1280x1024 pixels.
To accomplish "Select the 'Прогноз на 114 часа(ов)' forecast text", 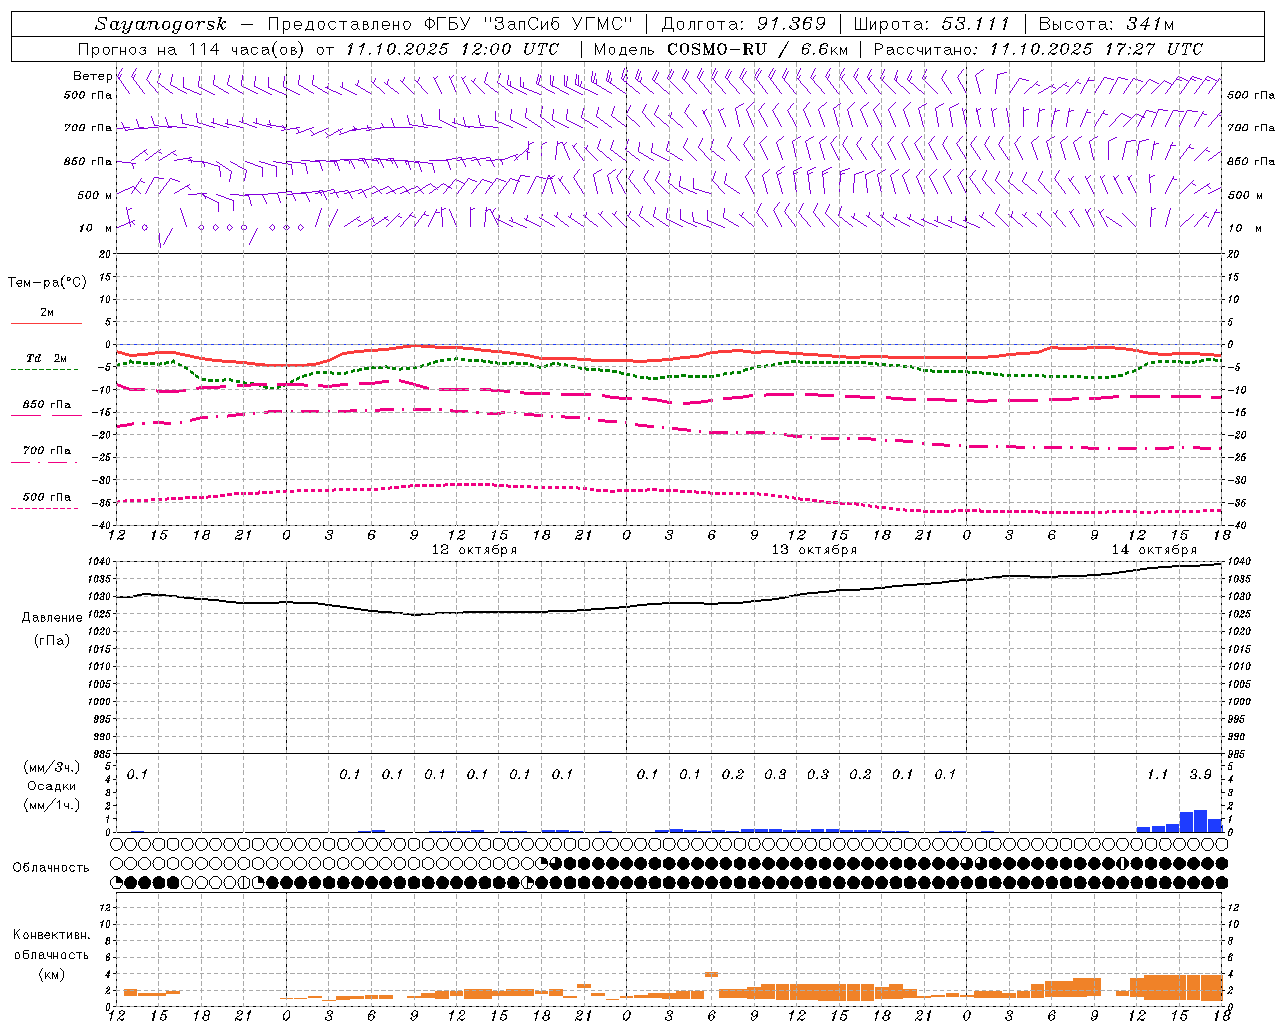I will (193, 49).
